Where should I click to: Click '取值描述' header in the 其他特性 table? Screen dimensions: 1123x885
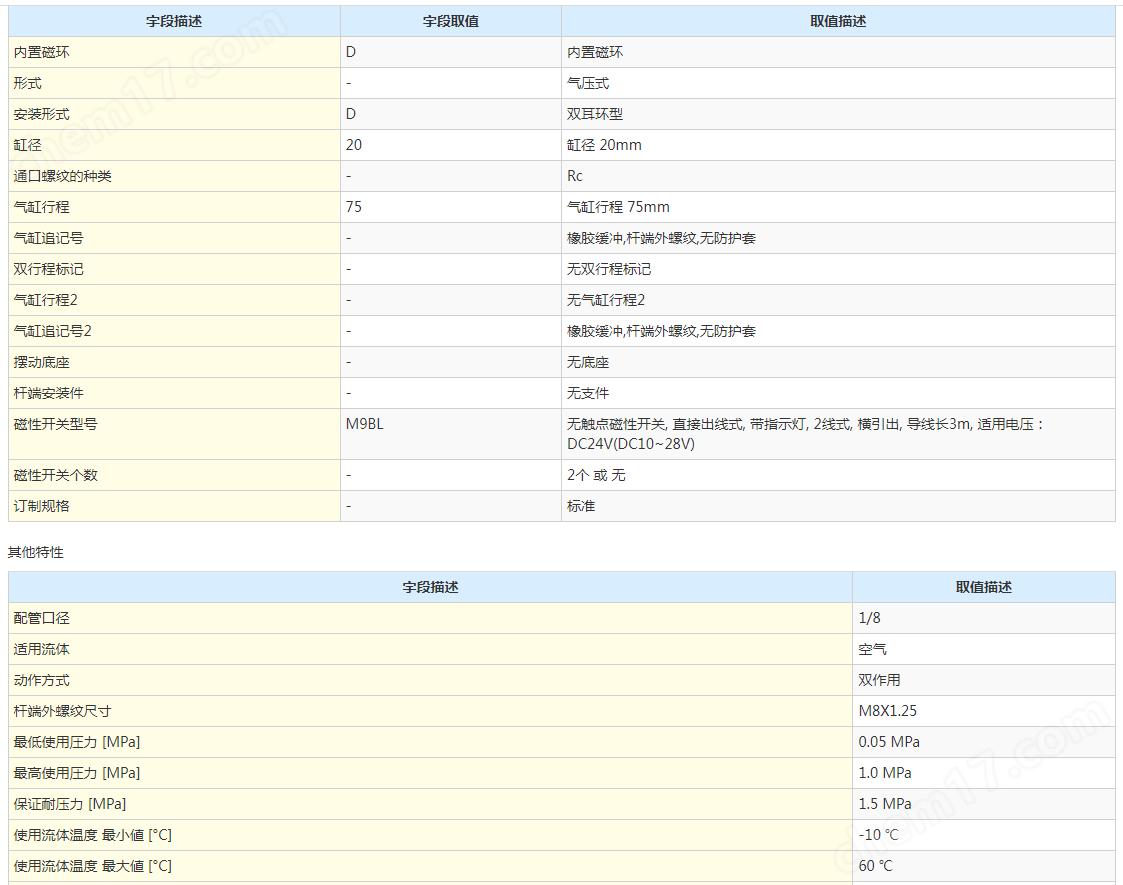tap(983, 587)
